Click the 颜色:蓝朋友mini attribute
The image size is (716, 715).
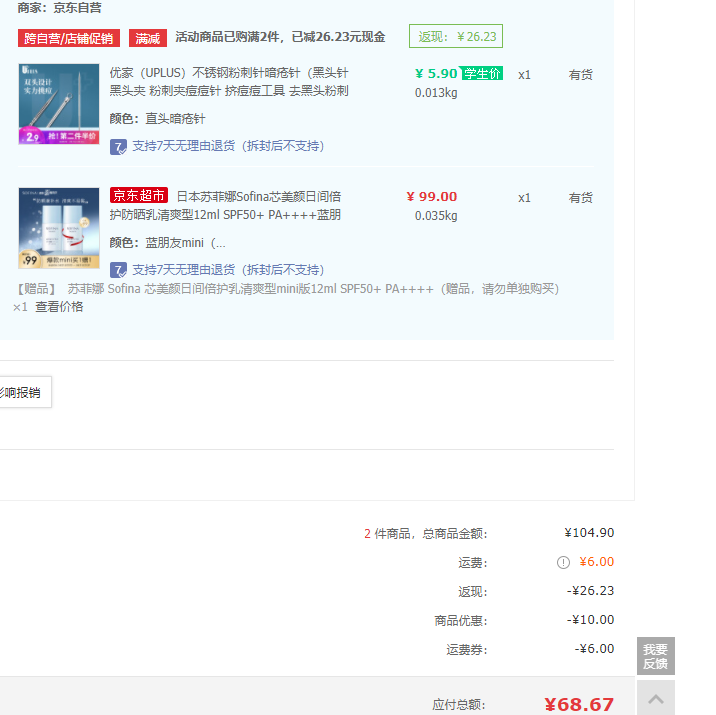click(x=168, y=243)
